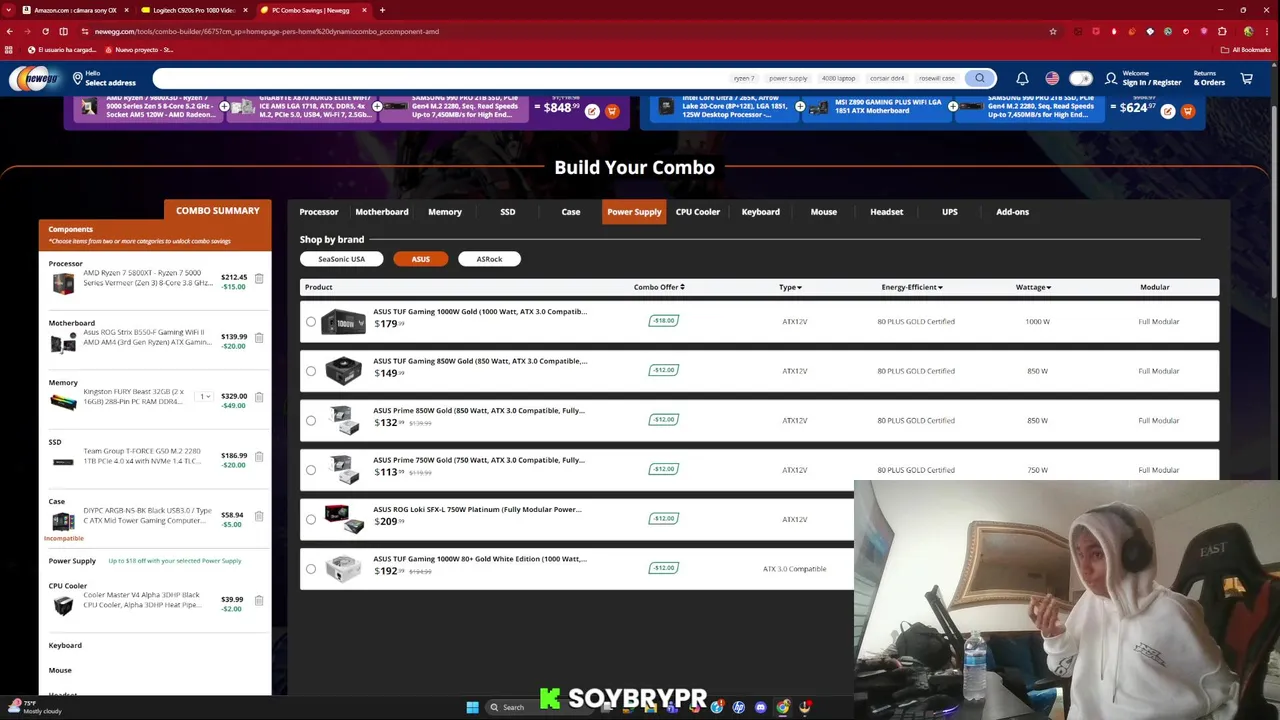Viewport: 1280px width, 720px height.
Task: Open the weather widget in taskbar
Action: tap(34, 707)
